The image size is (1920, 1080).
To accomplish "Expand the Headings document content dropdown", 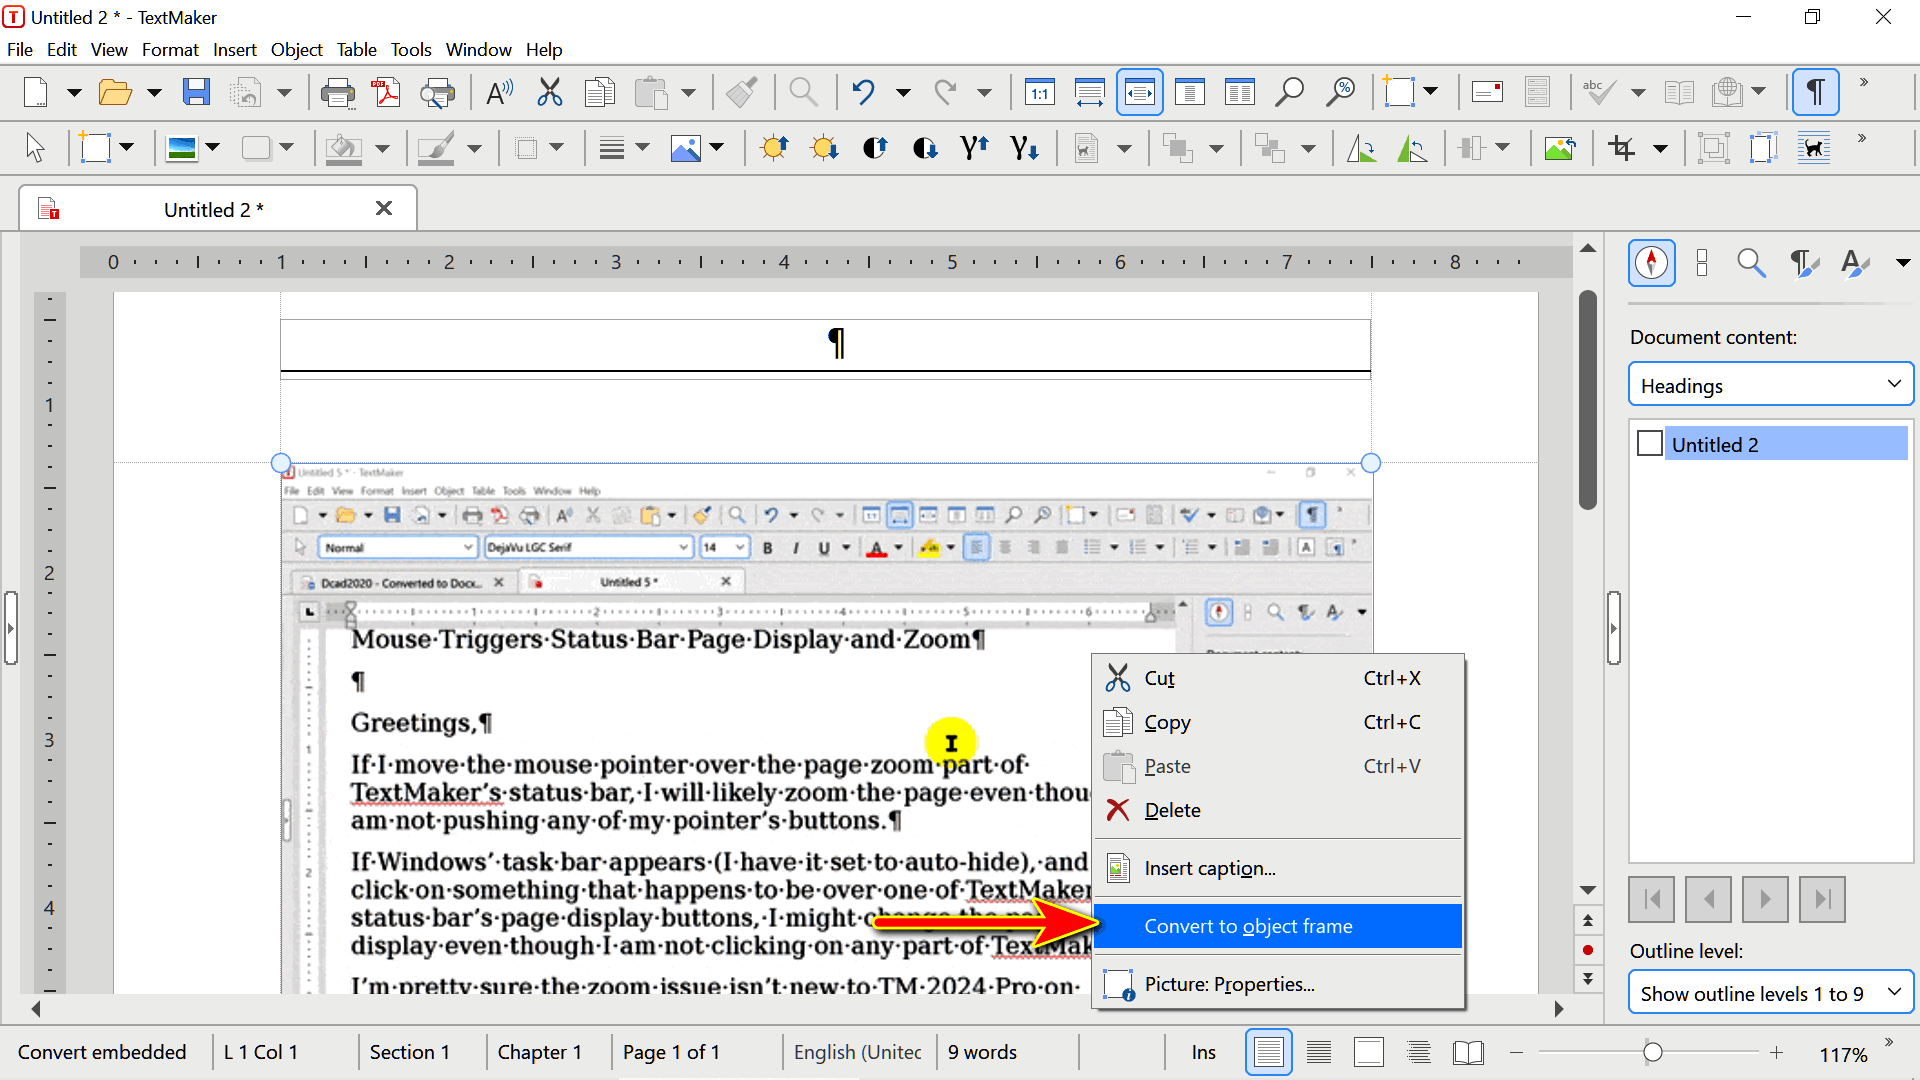I will 1770,385.
